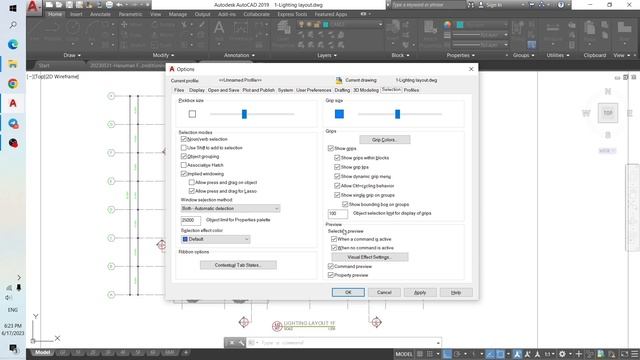Click the Match Properties color wheel icon

click(x=448, y=24)
